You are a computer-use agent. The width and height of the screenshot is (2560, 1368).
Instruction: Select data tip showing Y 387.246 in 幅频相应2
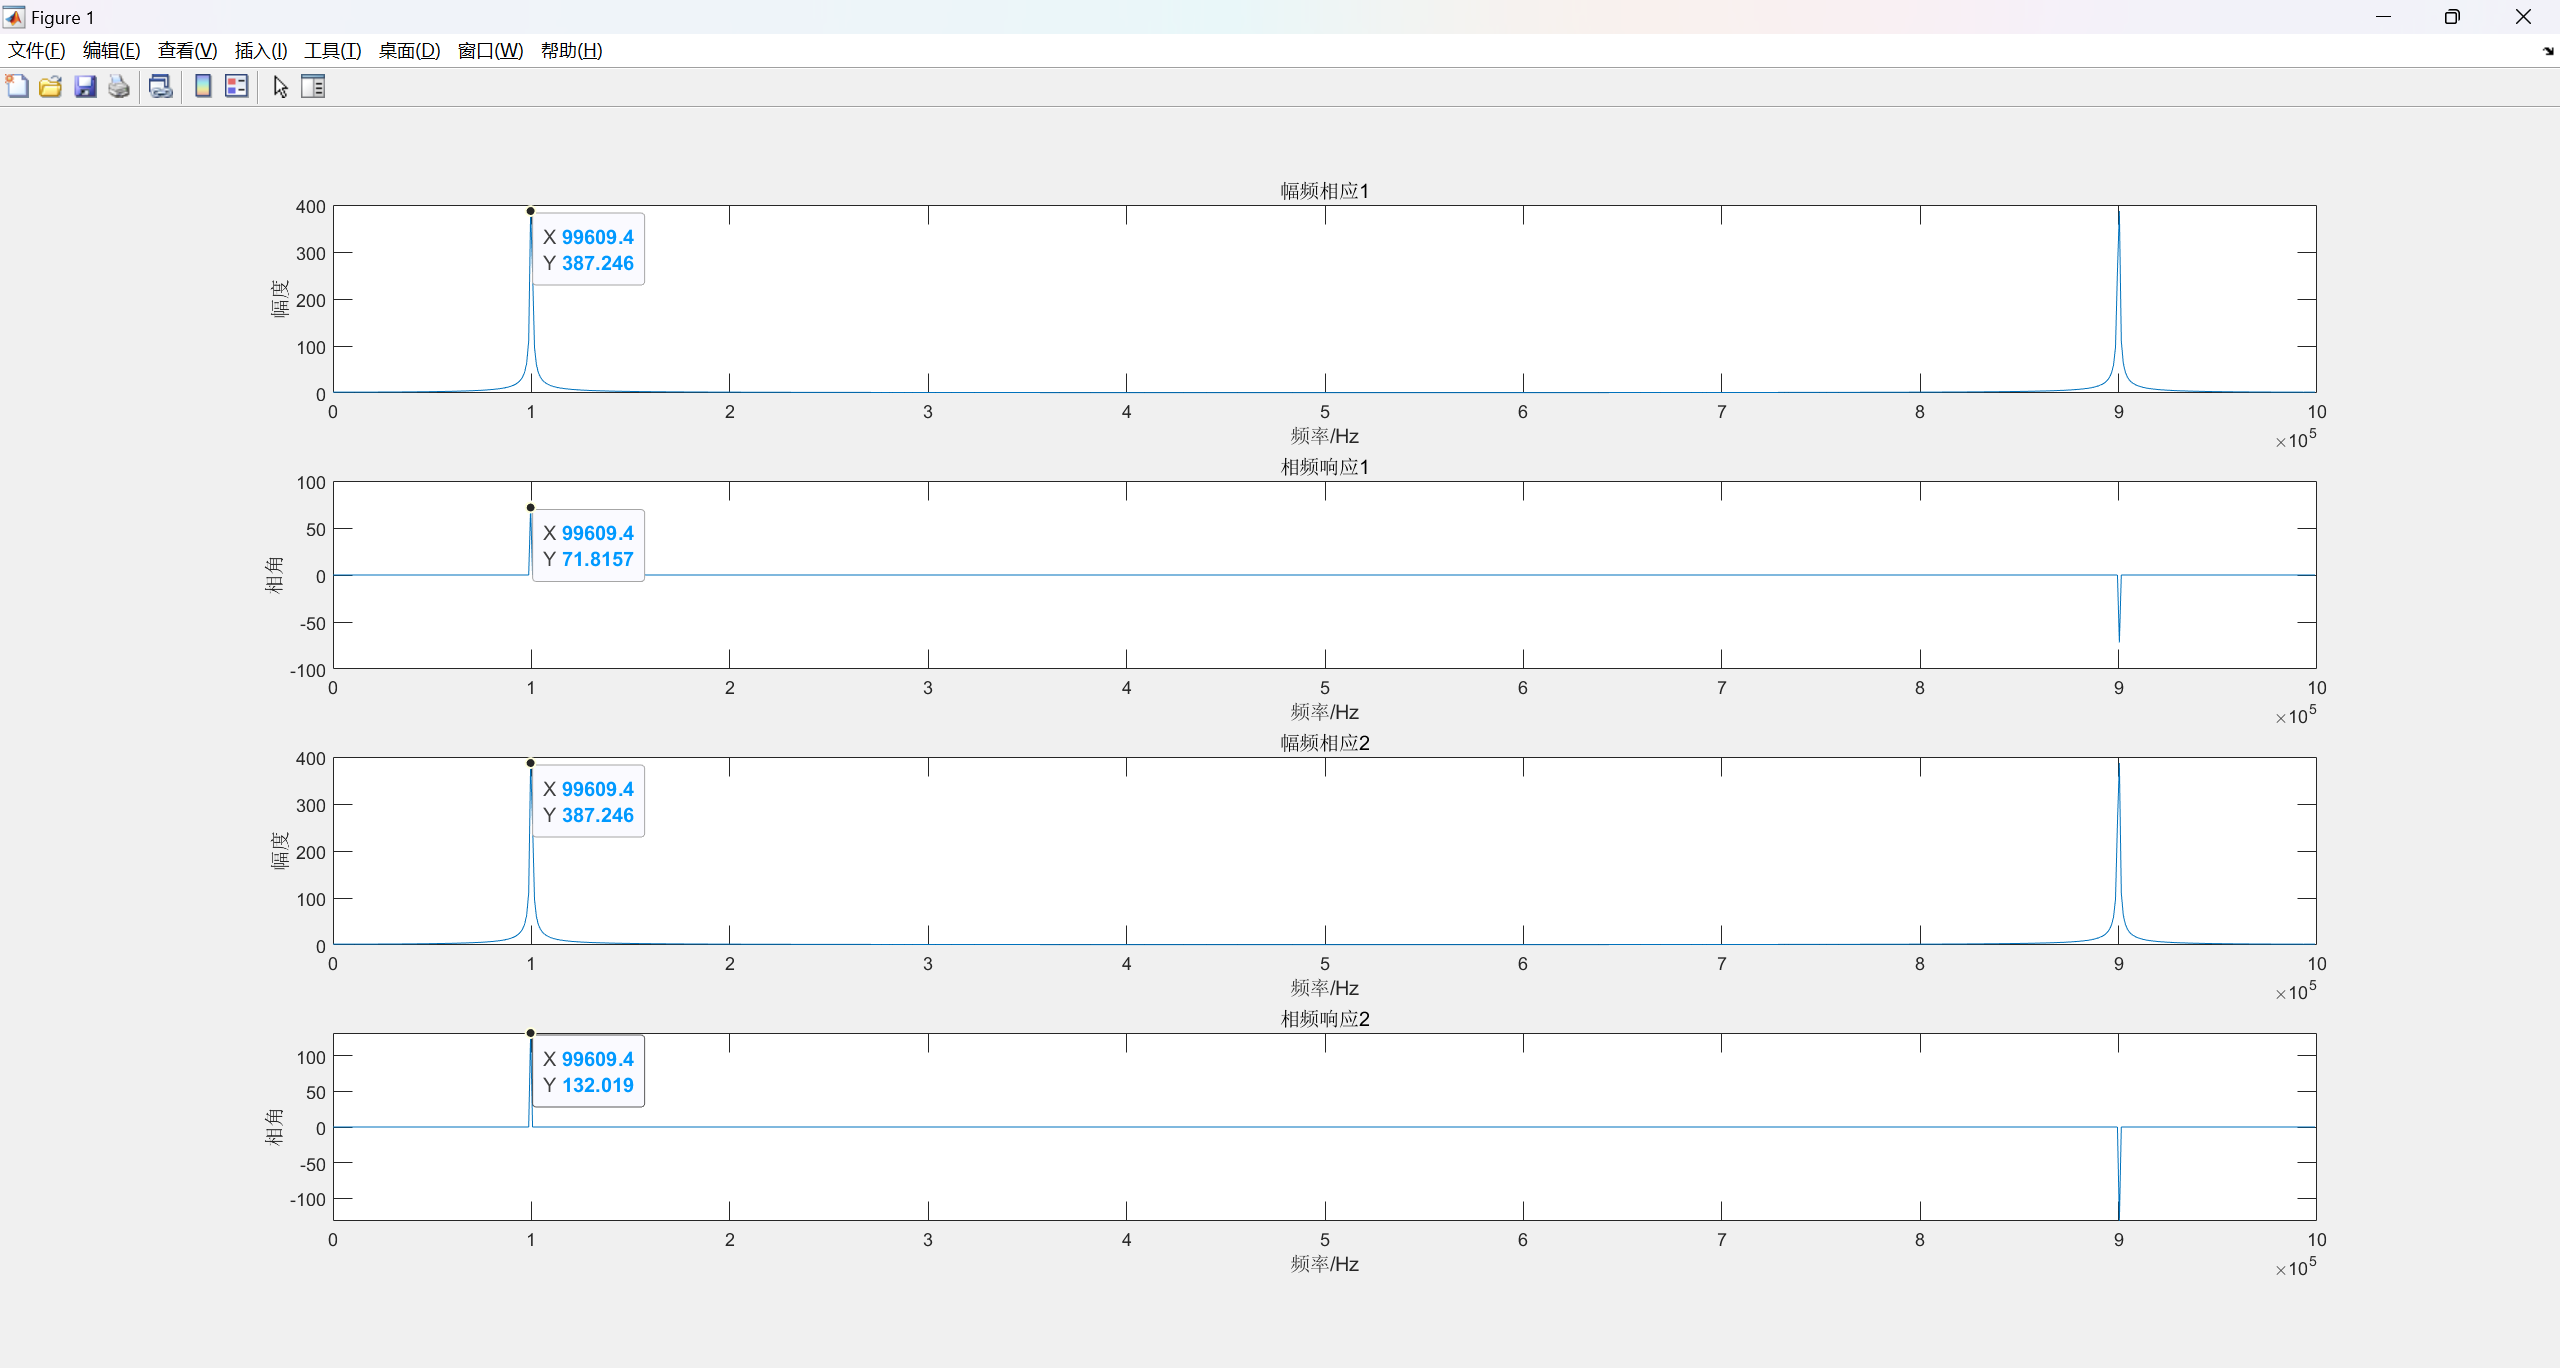tap(588, 802)
